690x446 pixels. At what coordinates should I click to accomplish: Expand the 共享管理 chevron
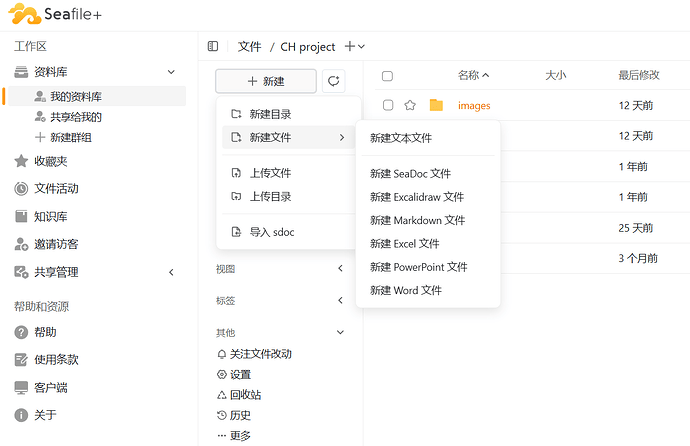pos(171,272)
